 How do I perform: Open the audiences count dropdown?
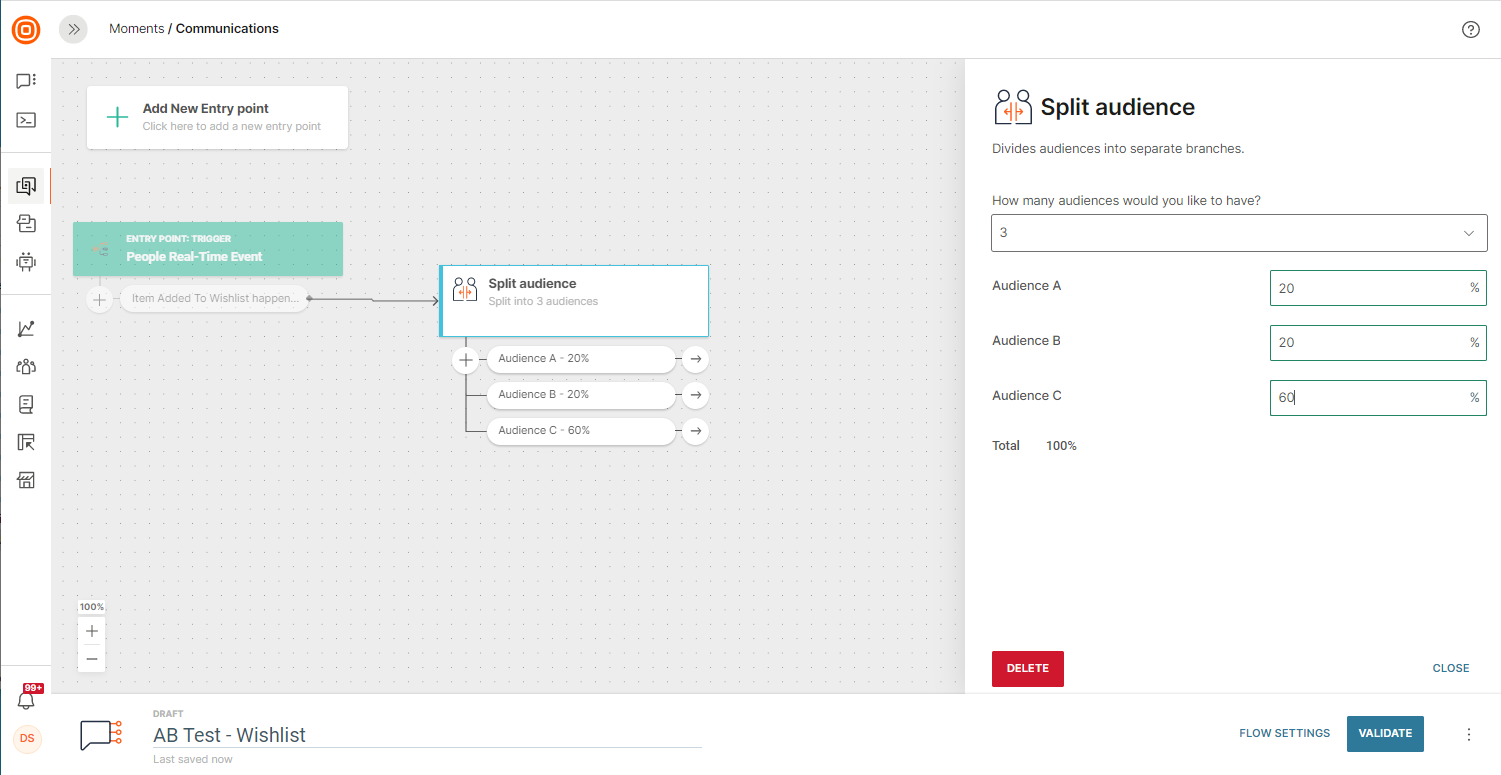1239,233
